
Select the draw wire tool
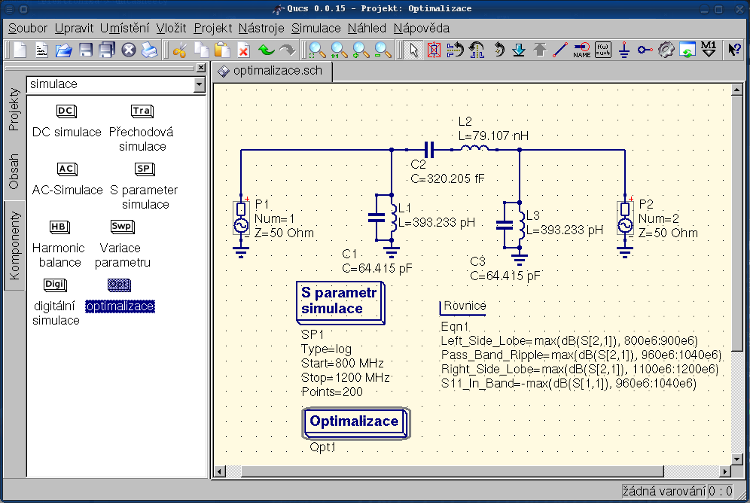pos(561,49)
